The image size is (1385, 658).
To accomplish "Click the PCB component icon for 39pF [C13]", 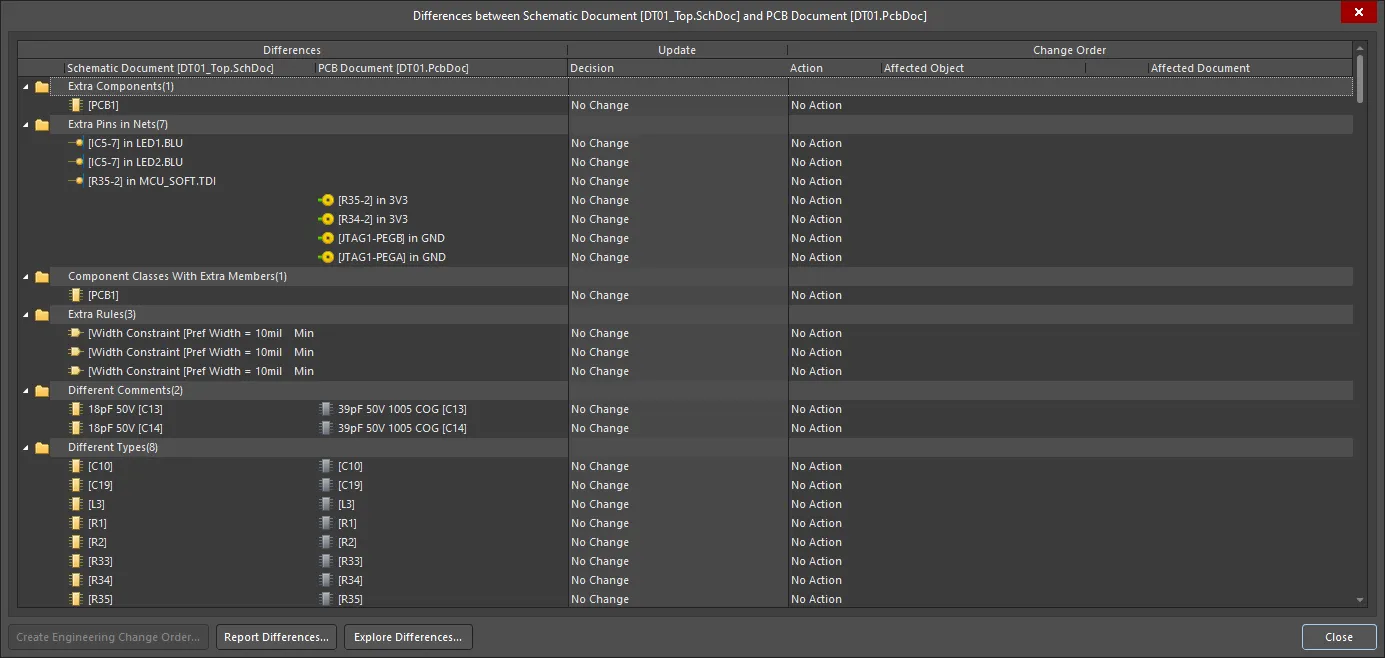I will pos(325,409).
